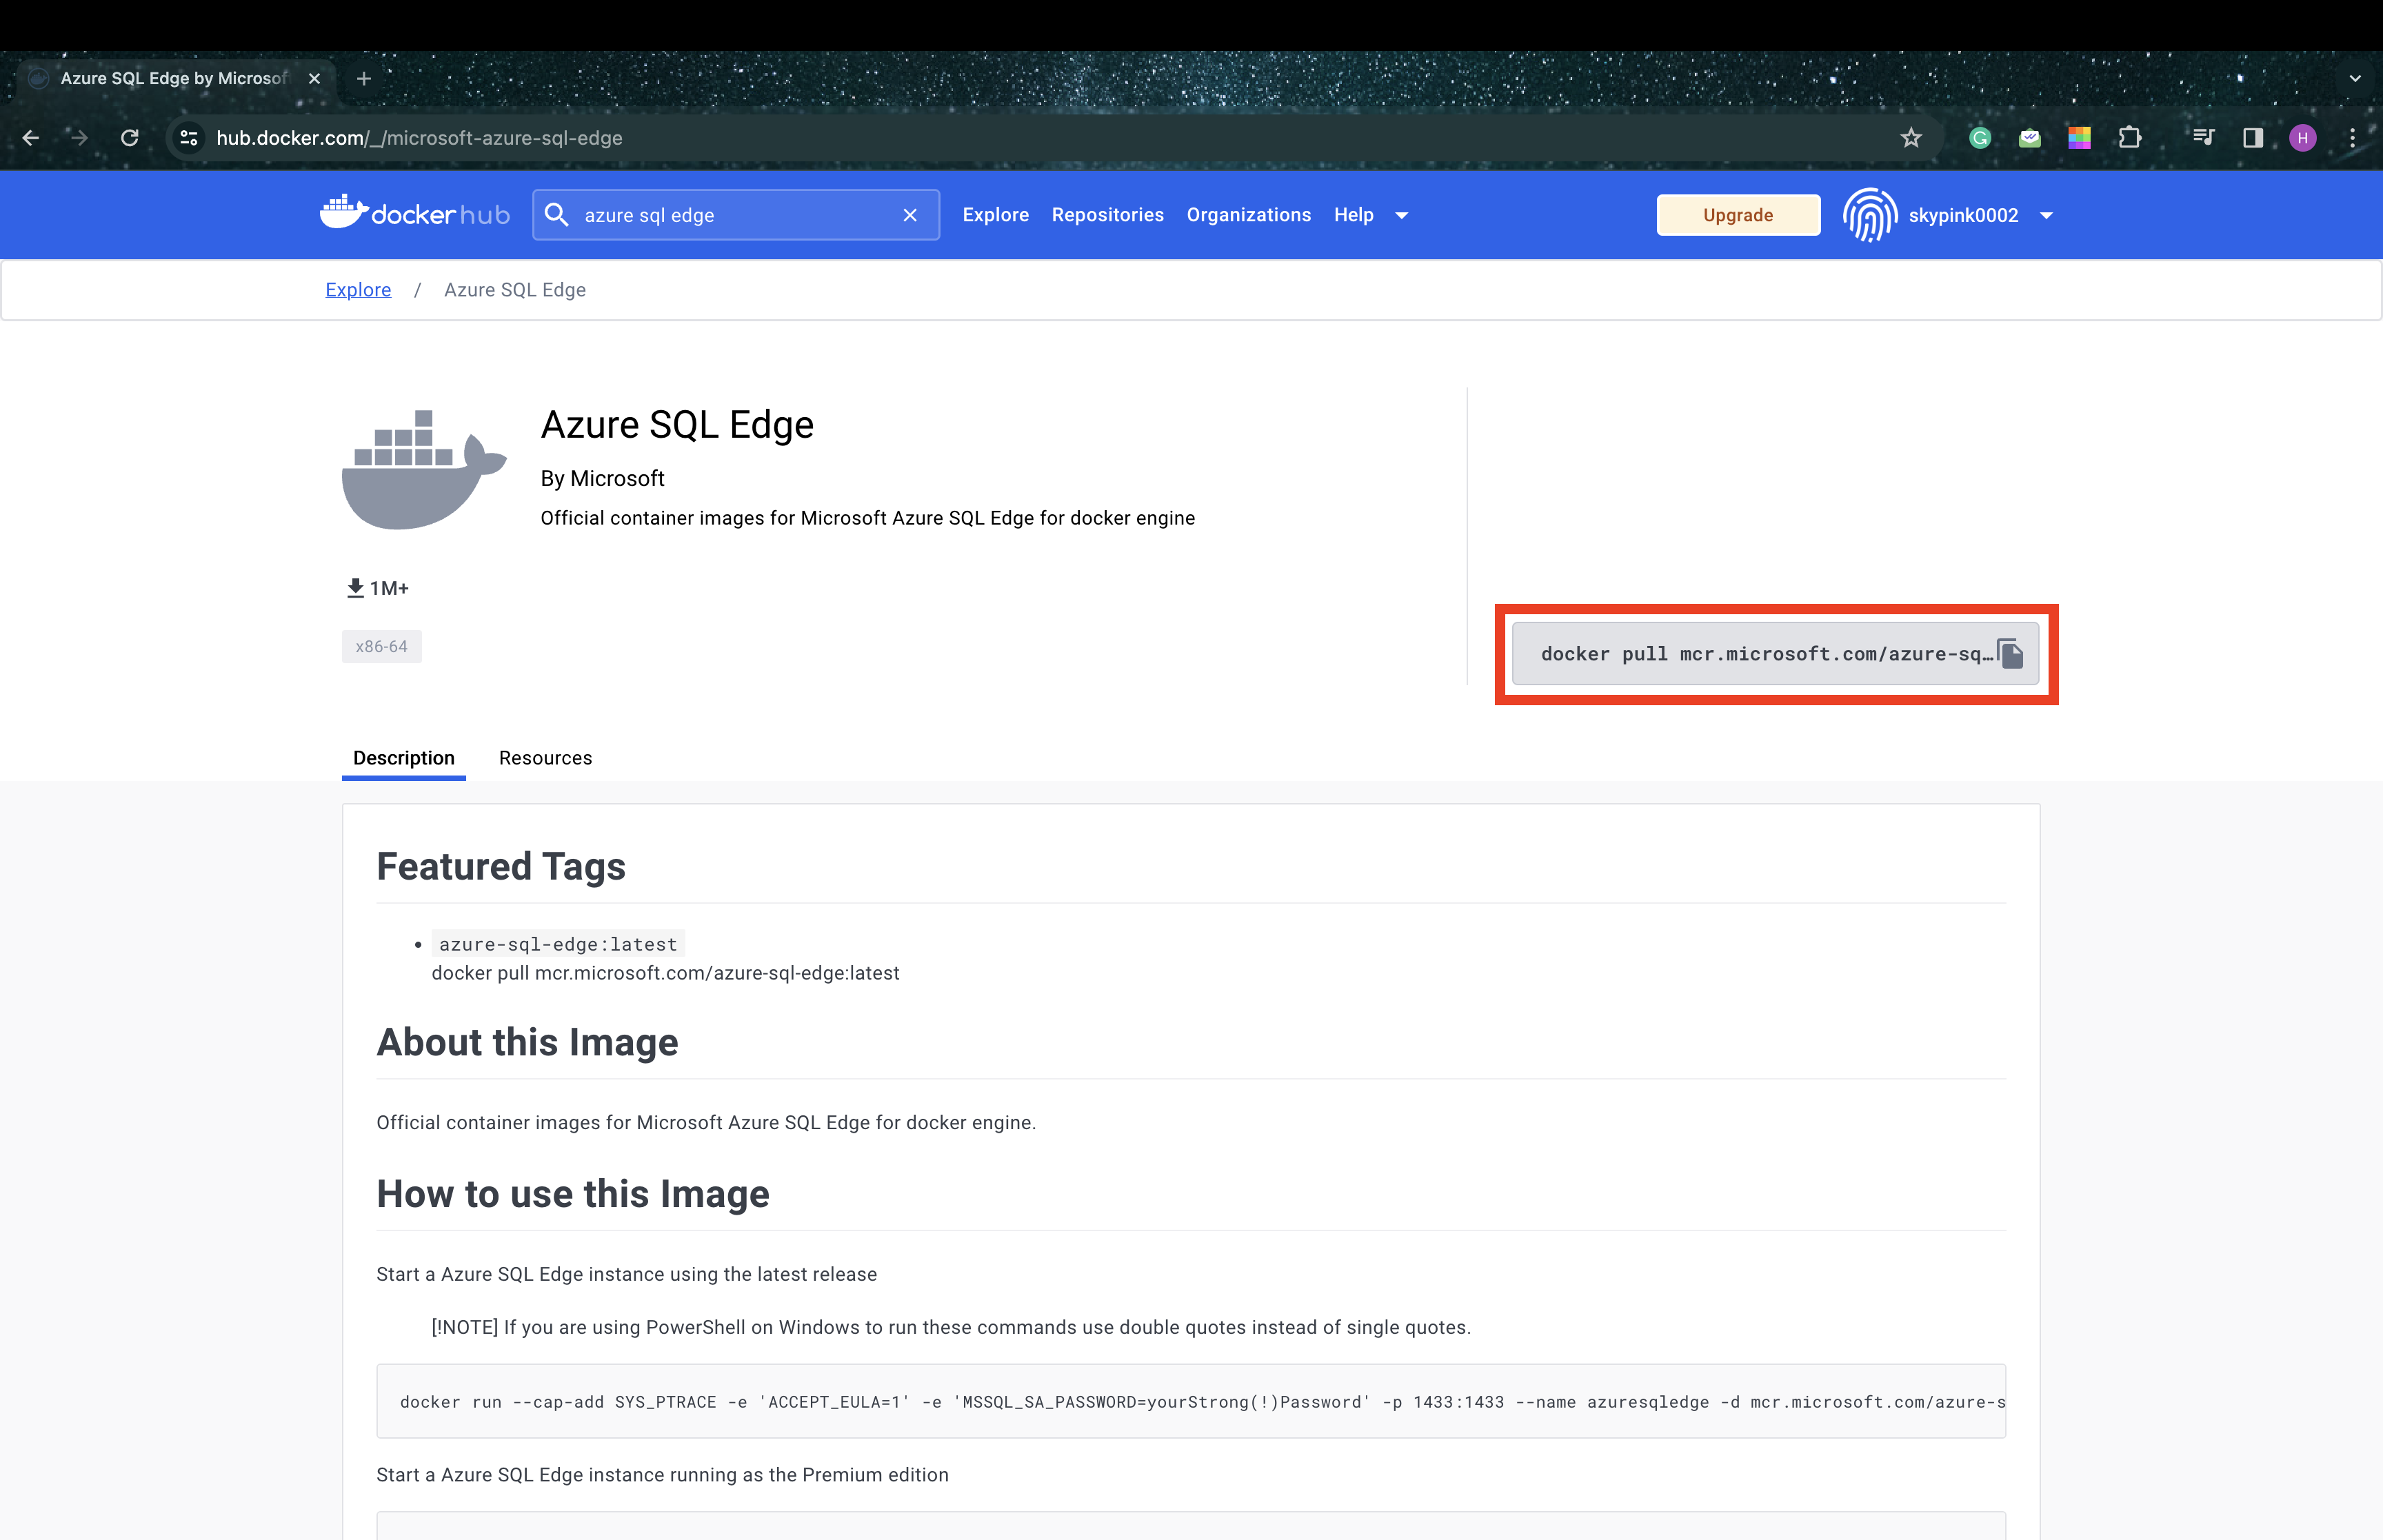This screenshot has height=1540, width=2383.
Task: Click the fingerprint user avatar
Action: (x=1869, y=215)
